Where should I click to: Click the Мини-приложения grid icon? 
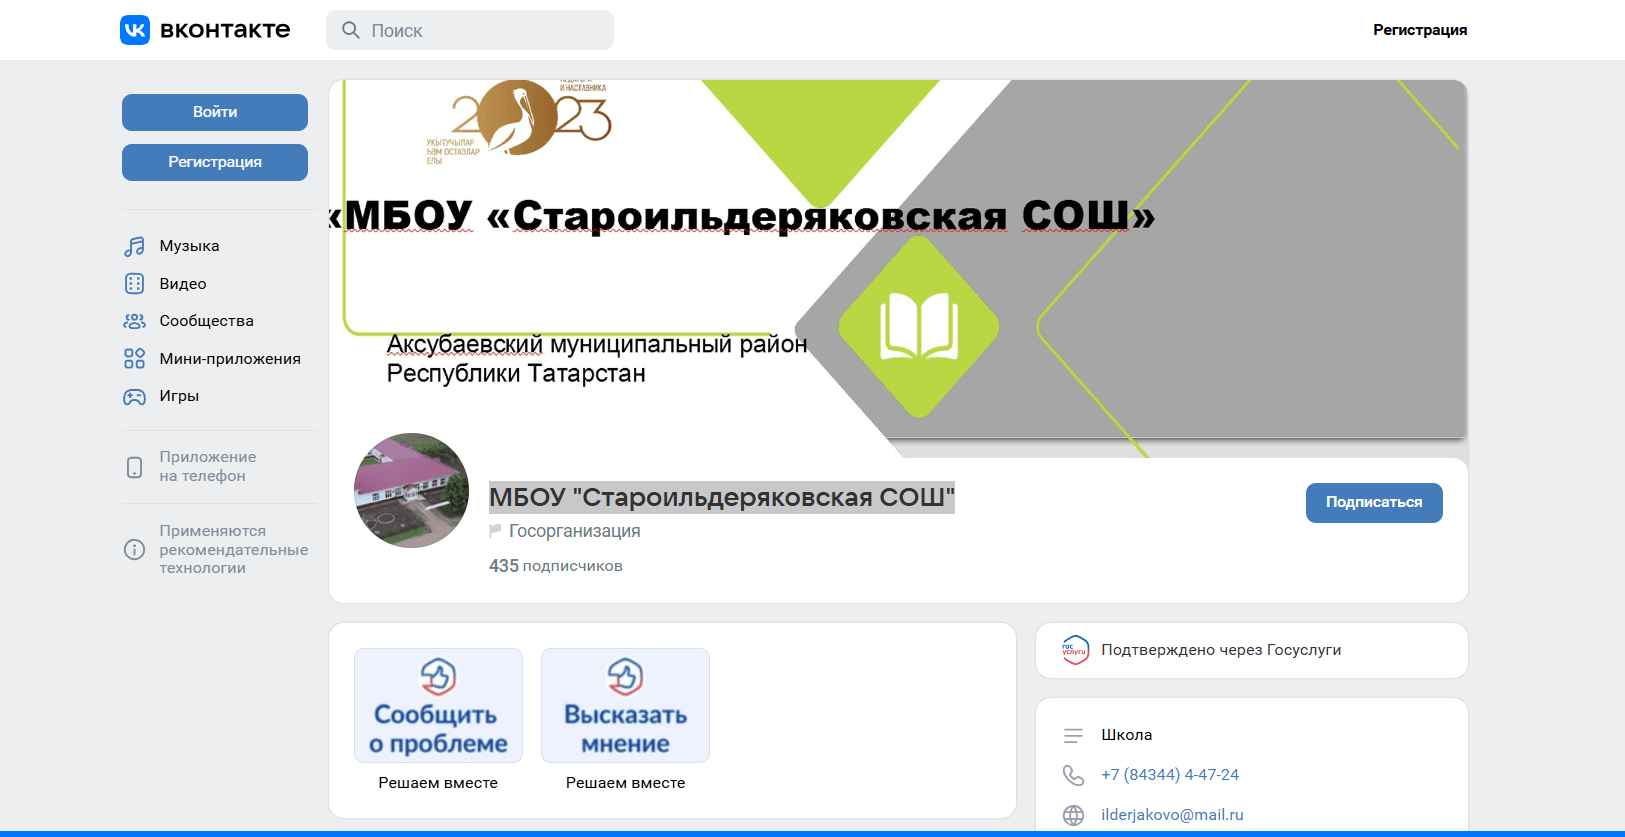click(134, 359)
